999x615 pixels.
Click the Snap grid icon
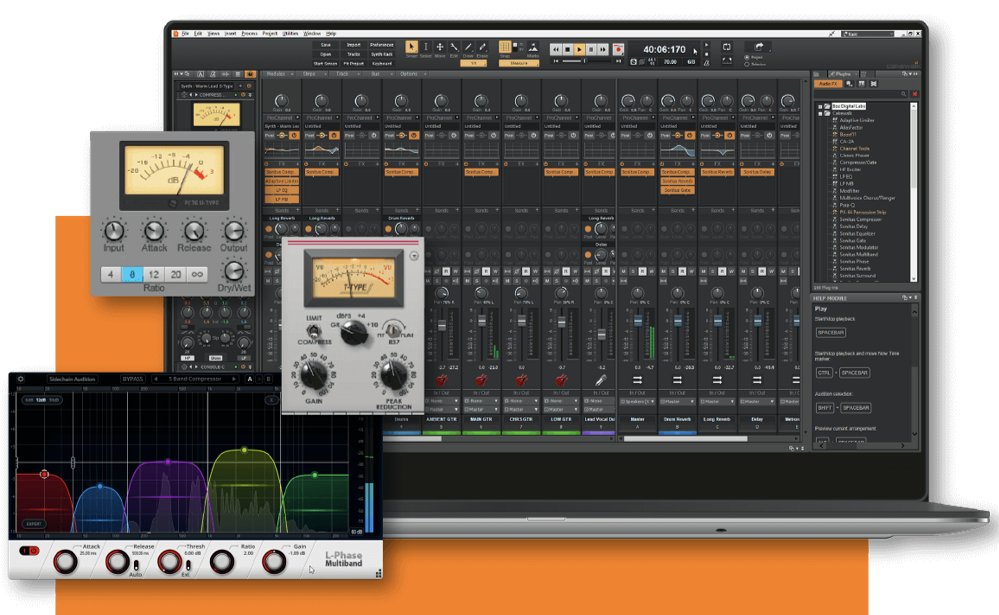click(x=505, y=47)
